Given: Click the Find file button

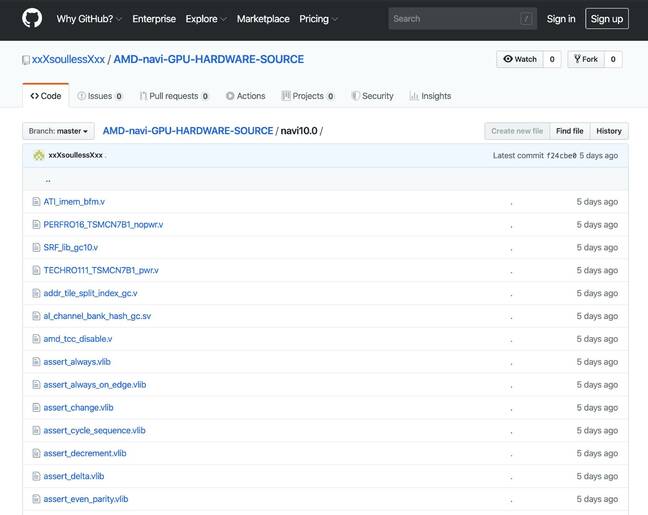Looking at the screenshot, I should (x=569, y=131).
